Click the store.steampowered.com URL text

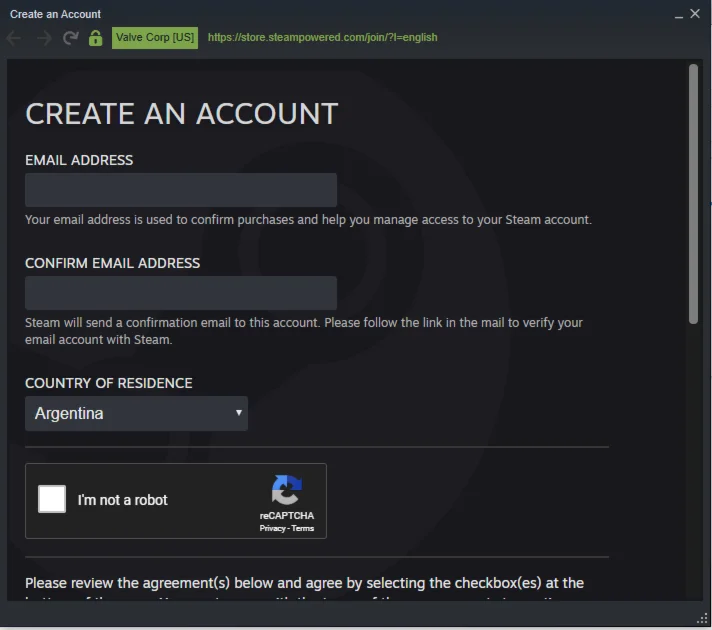tap(322, 37)
